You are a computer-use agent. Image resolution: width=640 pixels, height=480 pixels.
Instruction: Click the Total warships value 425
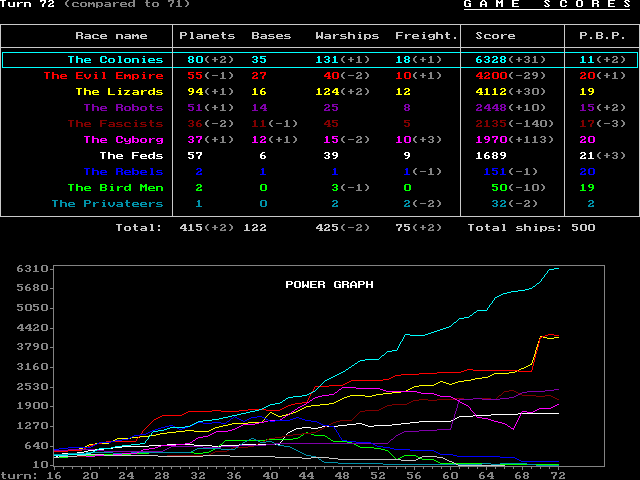click(x=327, y=227)
